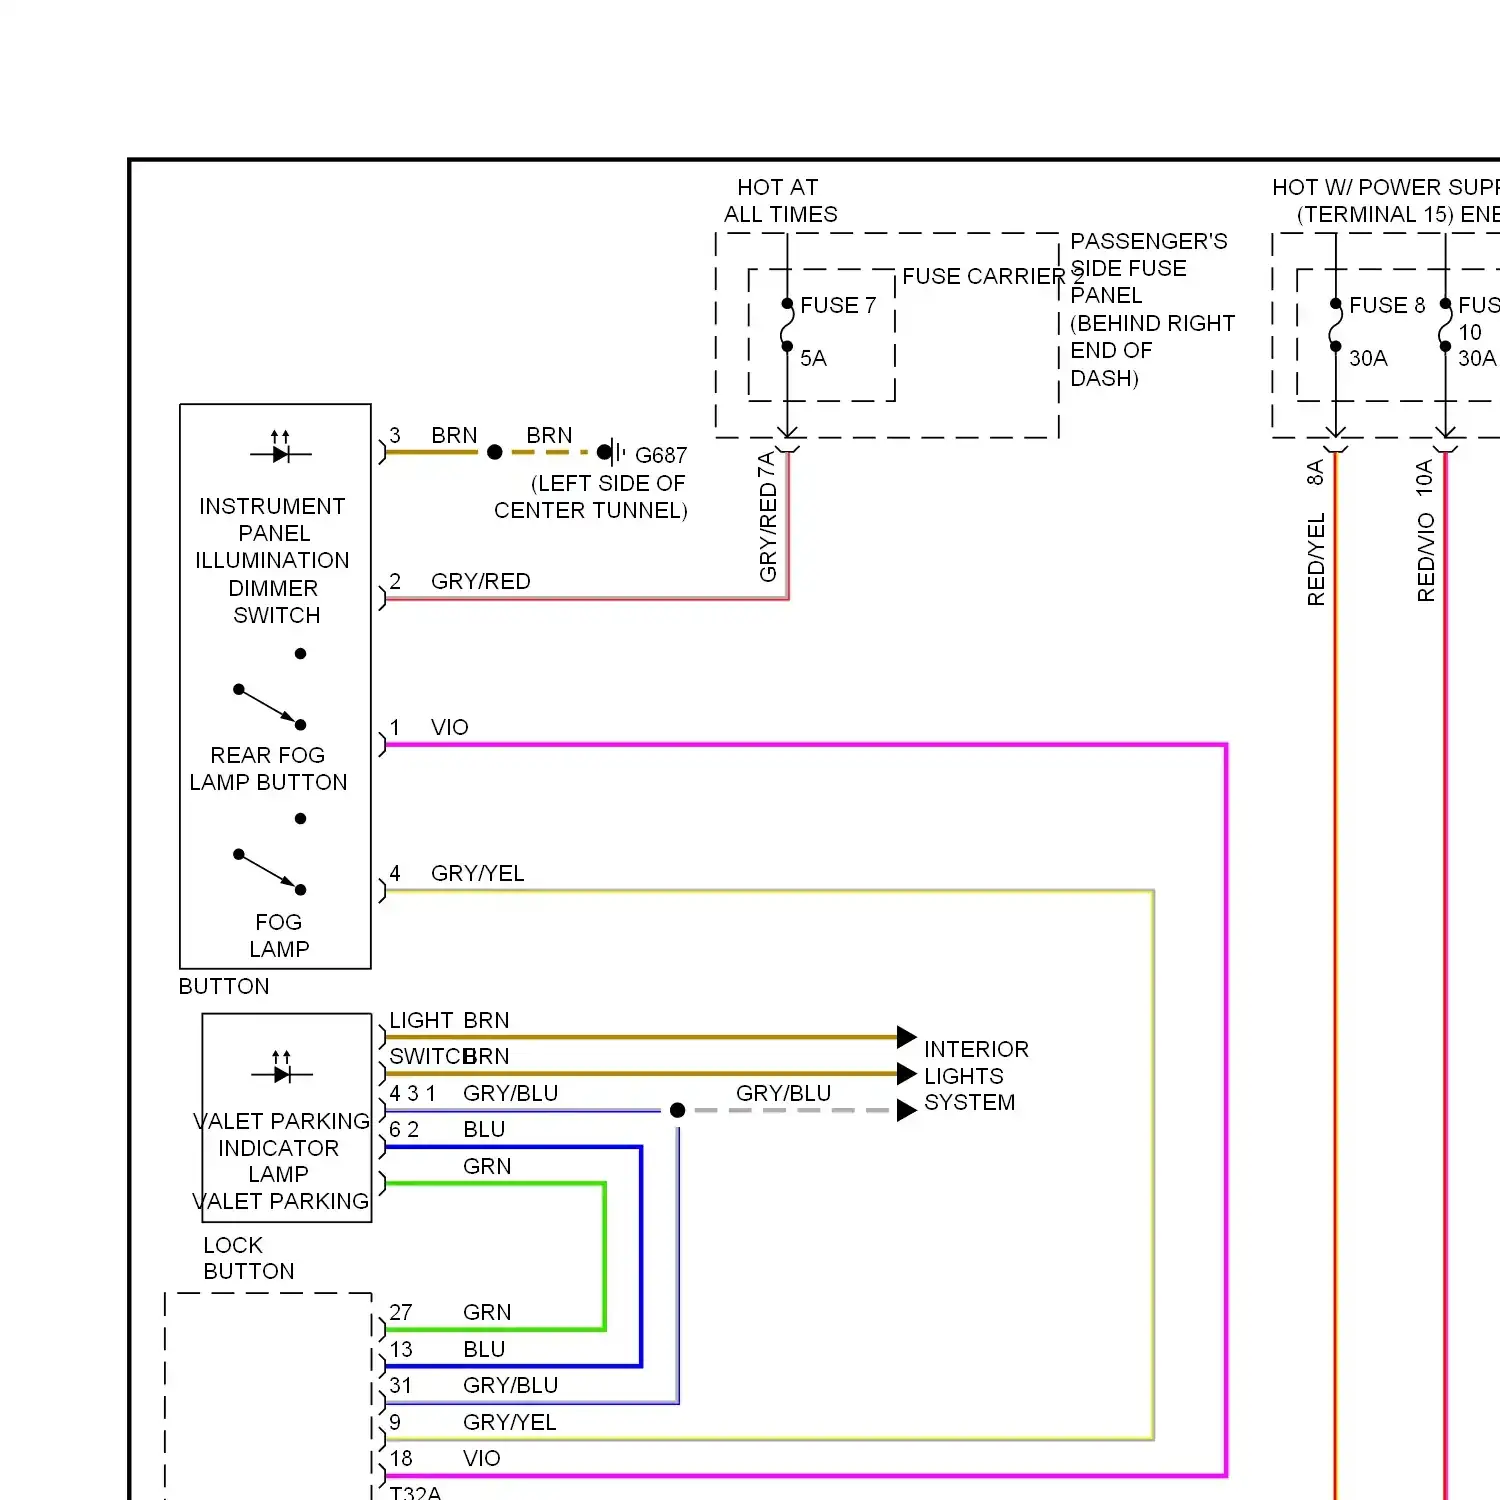Click pin 9 GRY/YEL label

[x=473, y=1422]
